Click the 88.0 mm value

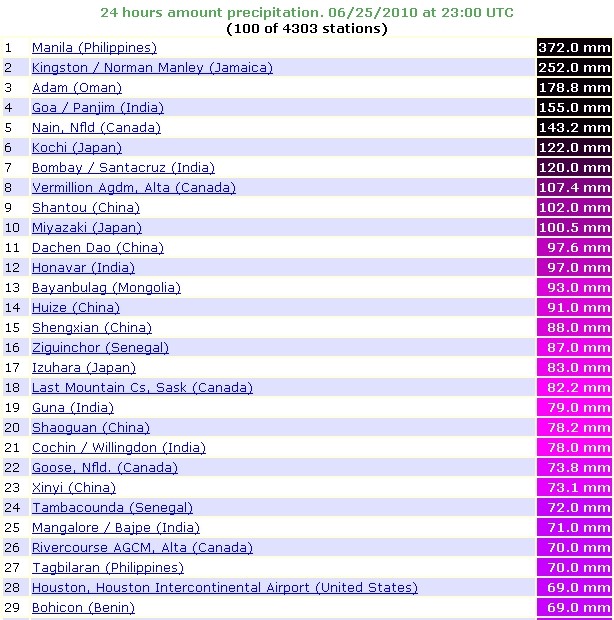574,328
